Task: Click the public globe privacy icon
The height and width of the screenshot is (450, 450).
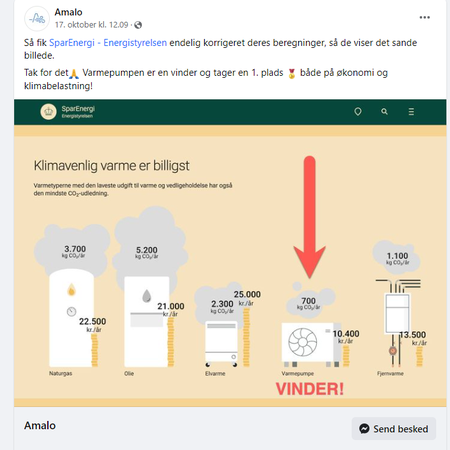Action: (x=138, y=25)
